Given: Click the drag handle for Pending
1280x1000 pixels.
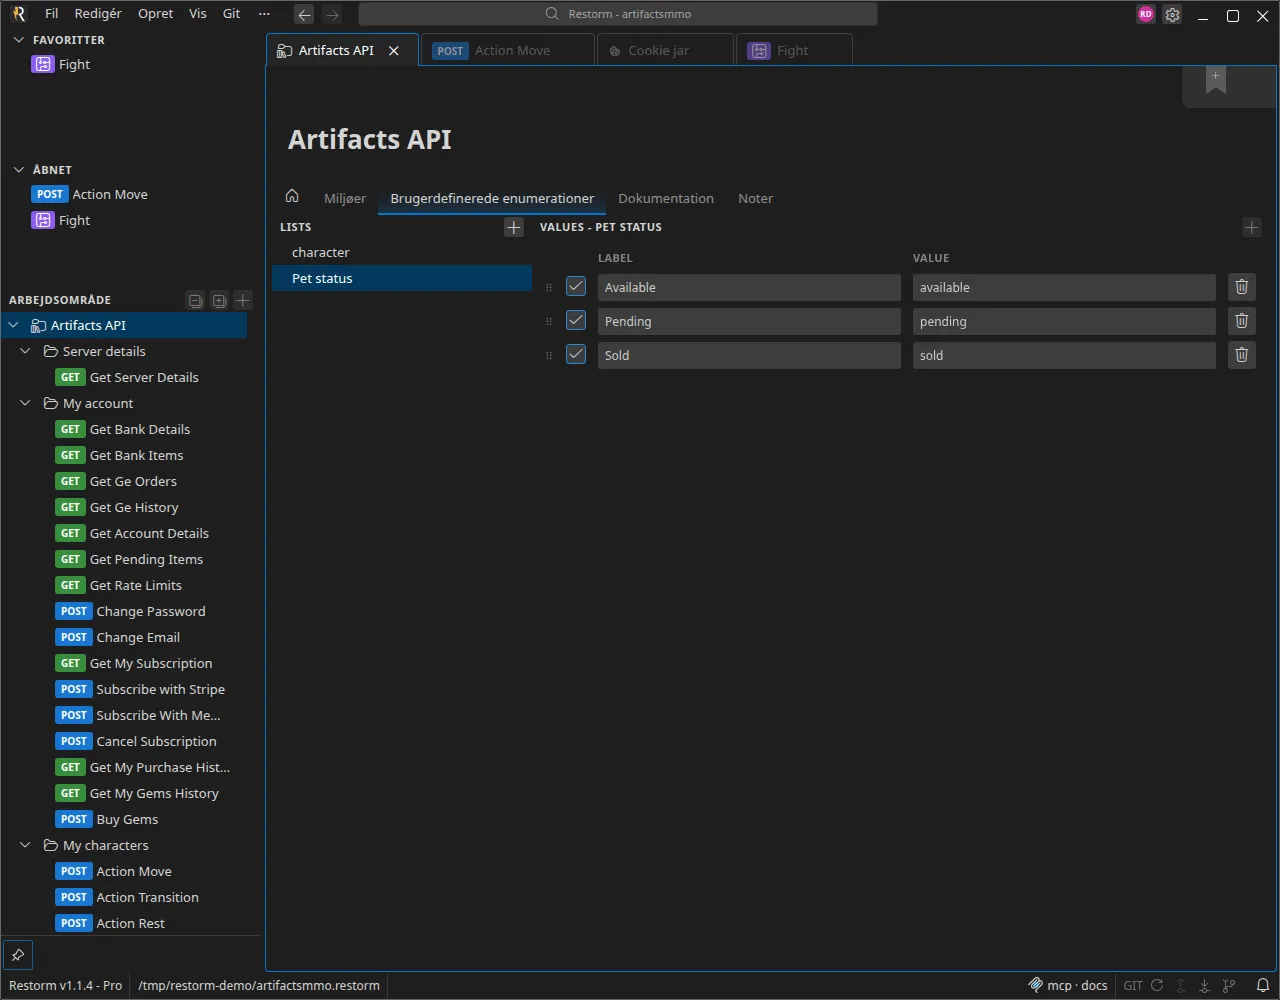Looking at the screenshot, I should [x=548, y=321].
